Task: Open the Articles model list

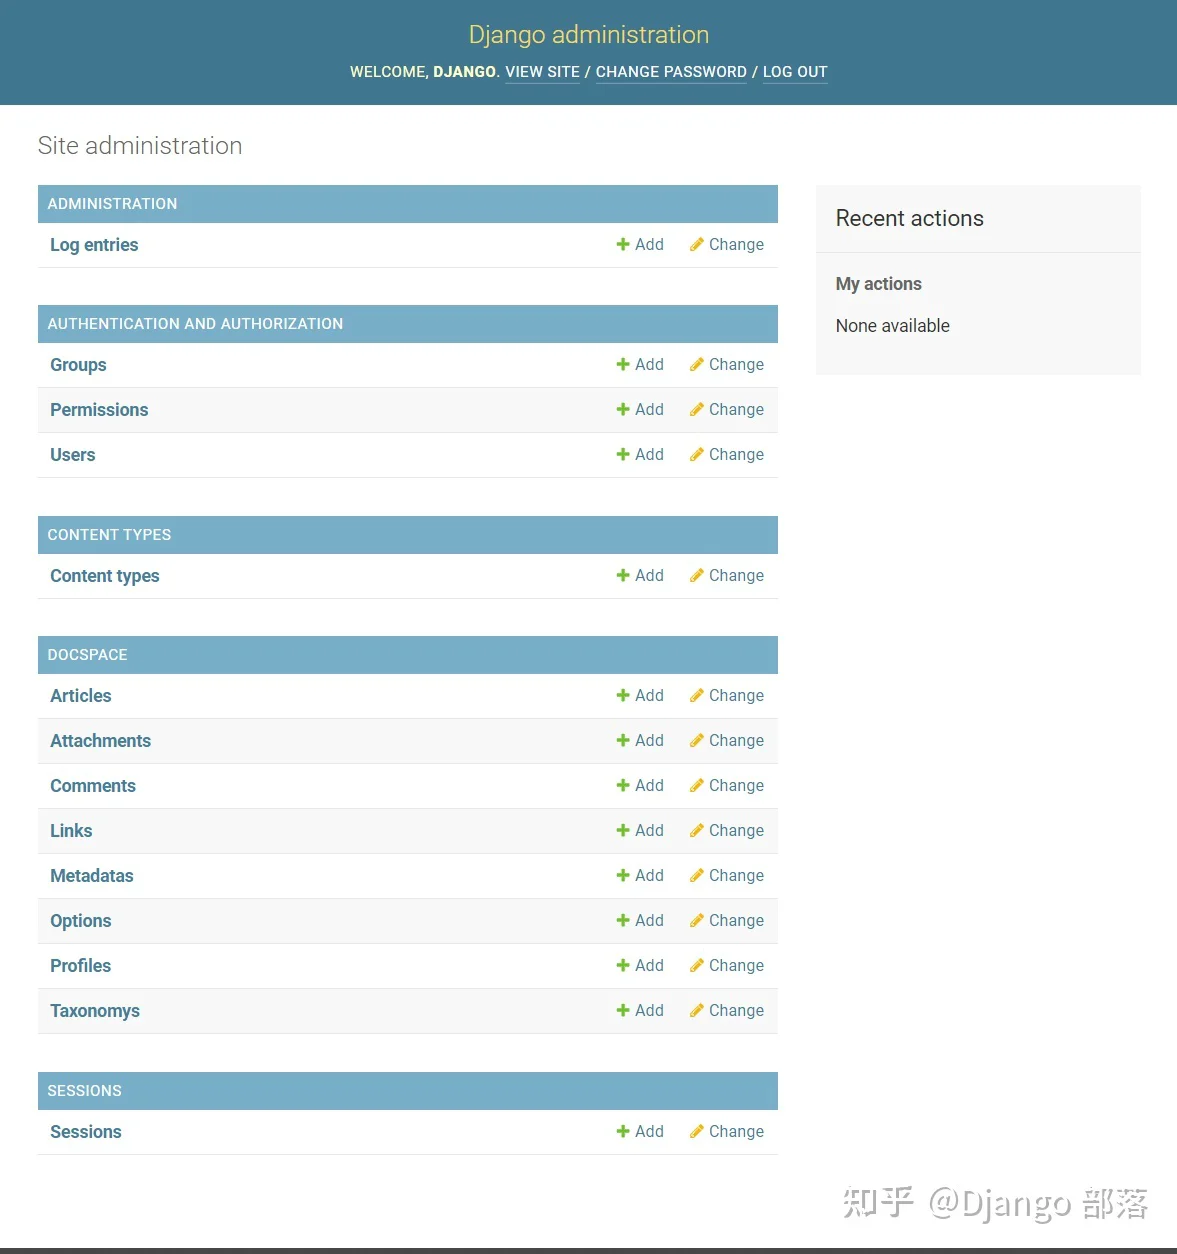Action: click(81, 696)
